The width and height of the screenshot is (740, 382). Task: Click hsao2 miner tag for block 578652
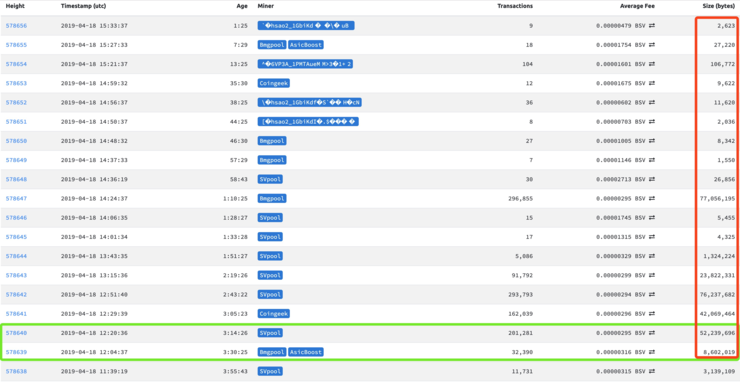(x=310, y=102)
